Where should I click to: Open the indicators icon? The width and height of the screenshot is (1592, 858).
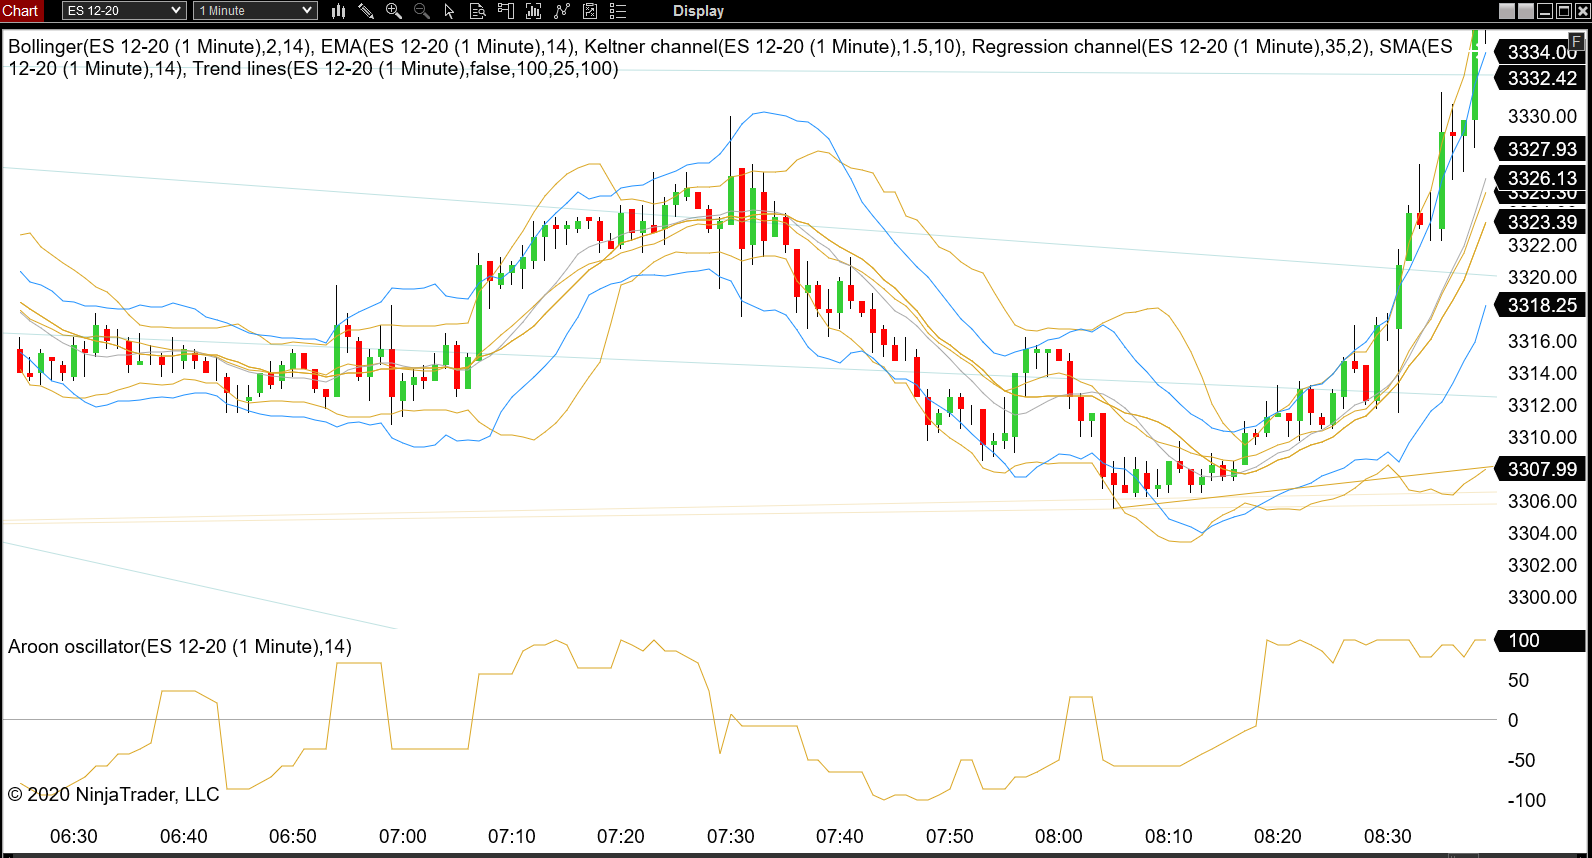pyautogui.click(x=562, y=11)
